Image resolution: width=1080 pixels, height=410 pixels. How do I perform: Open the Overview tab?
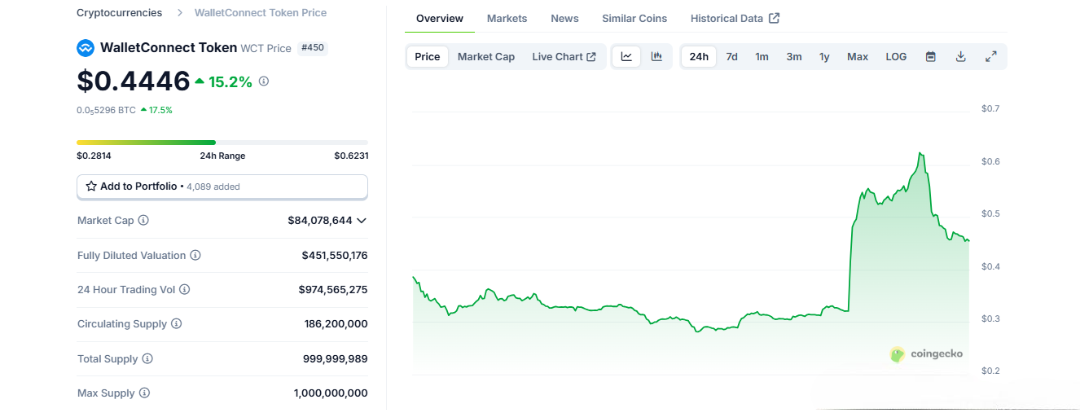point(439,19)
